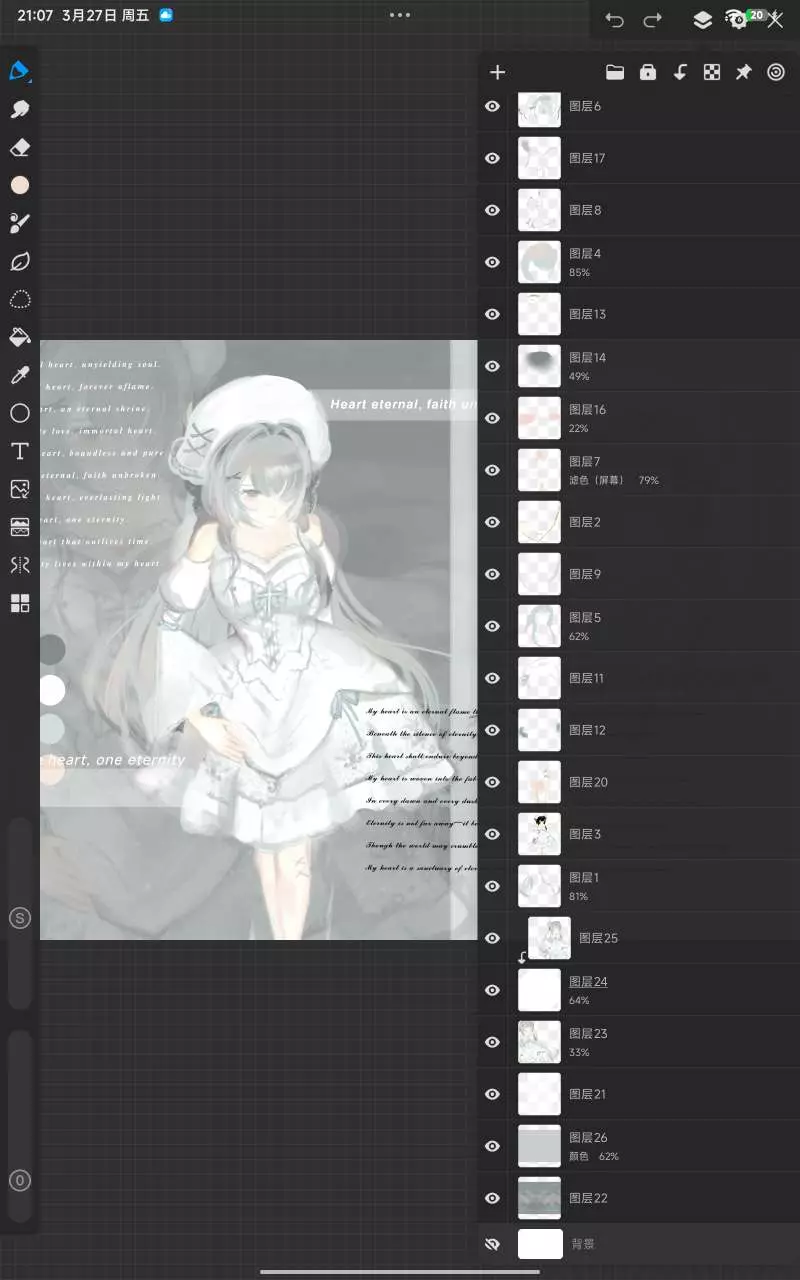Screen dimensions: 800x1280
Task: Create a new layer group folder
Action: (615, 72)
